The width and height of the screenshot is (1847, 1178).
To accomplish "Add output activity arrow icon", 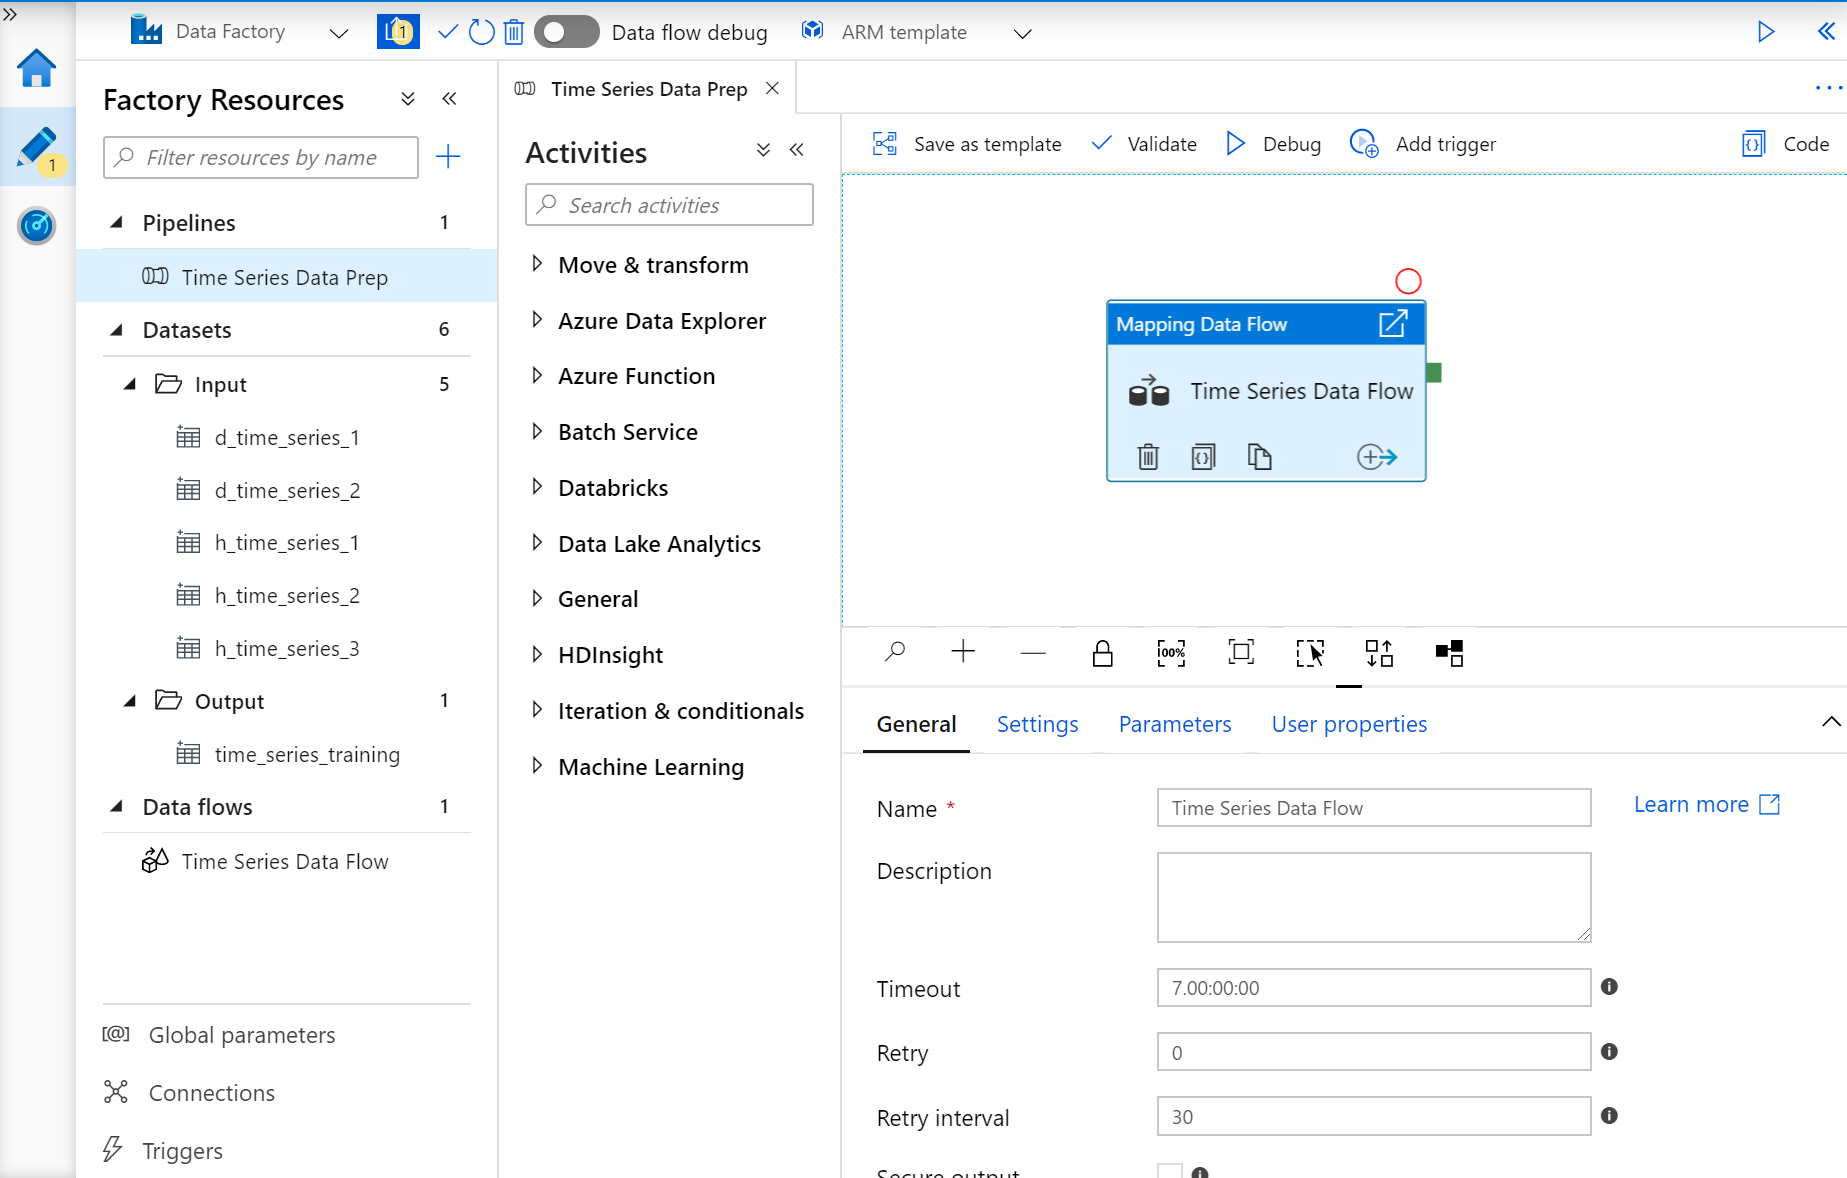I will coord(1377,457).
